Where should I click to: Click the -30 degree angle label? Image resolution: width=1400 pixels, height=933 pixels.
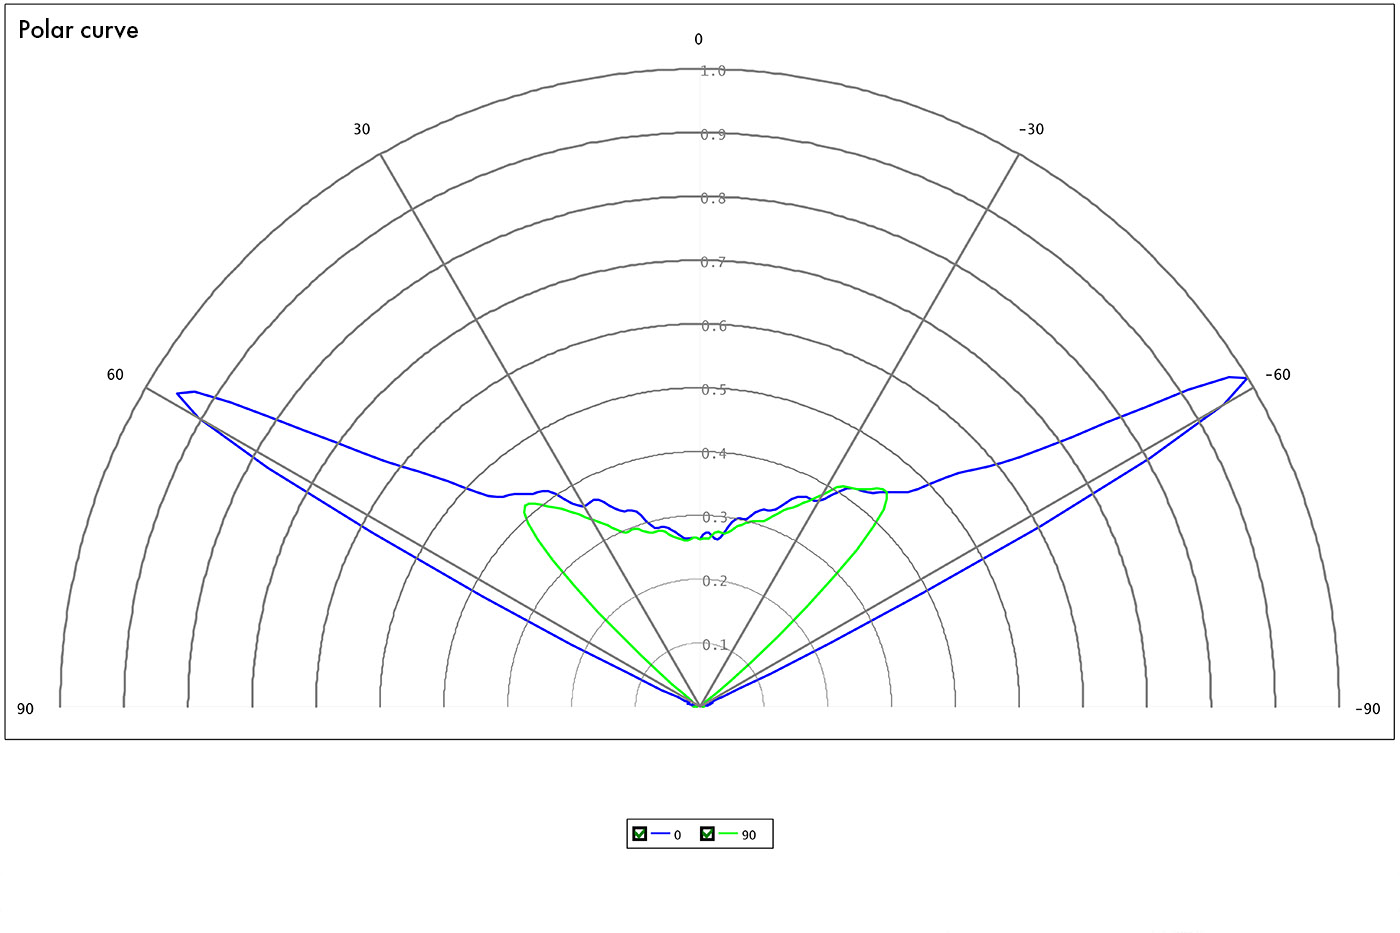tap(1031, 129)
